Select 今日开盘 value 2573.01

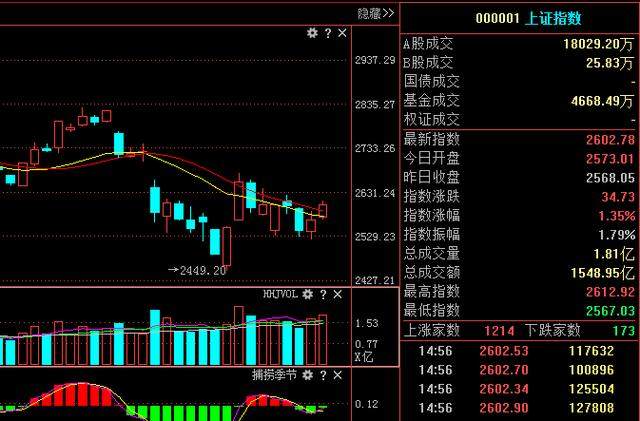(x=611, y=159)
